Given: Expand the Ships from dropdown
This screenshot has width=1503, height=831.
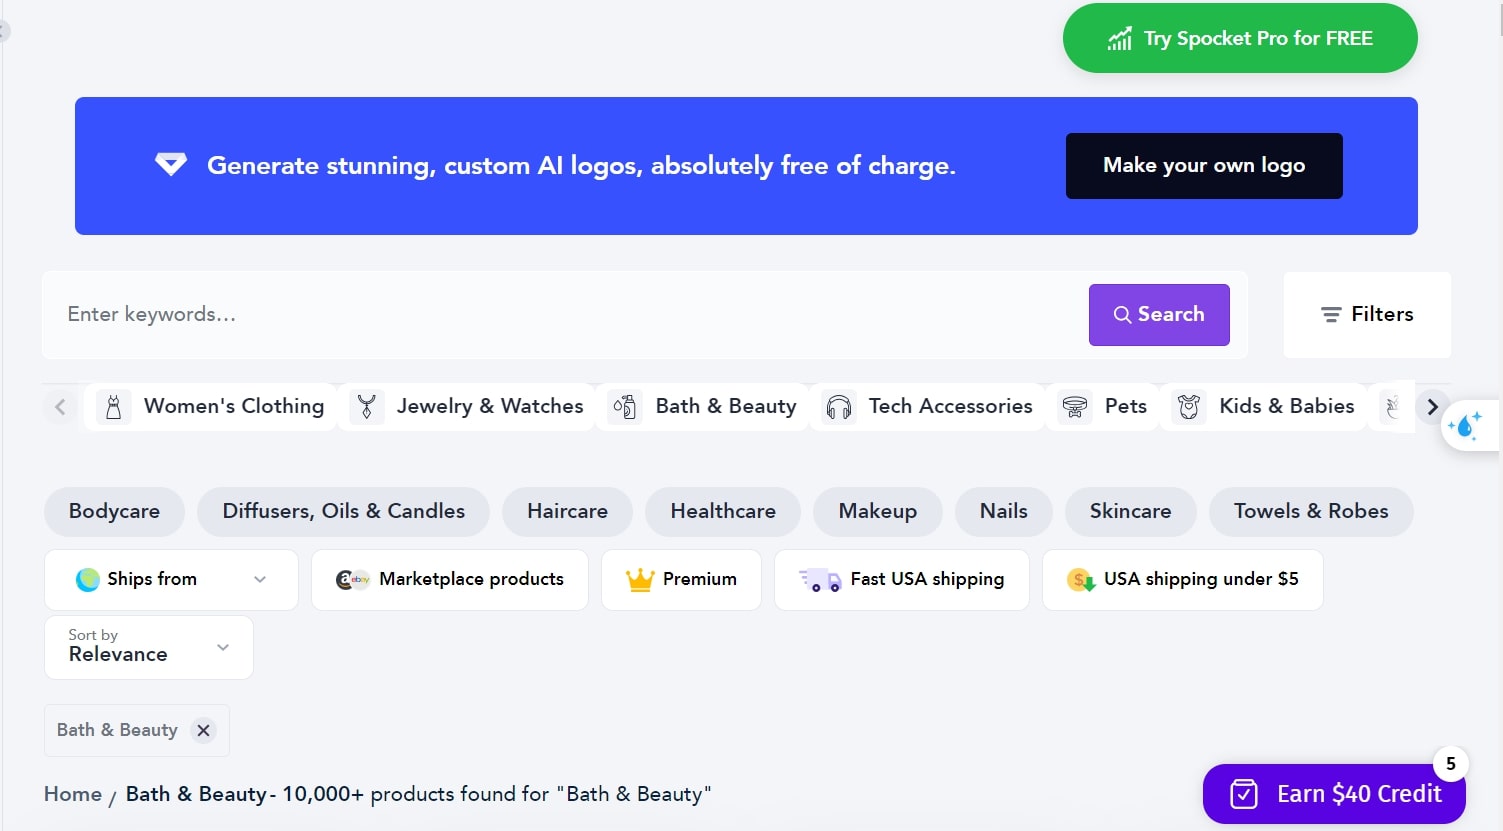Looking at the screenshot, I should pyautogui.click(x=171, y=580).
